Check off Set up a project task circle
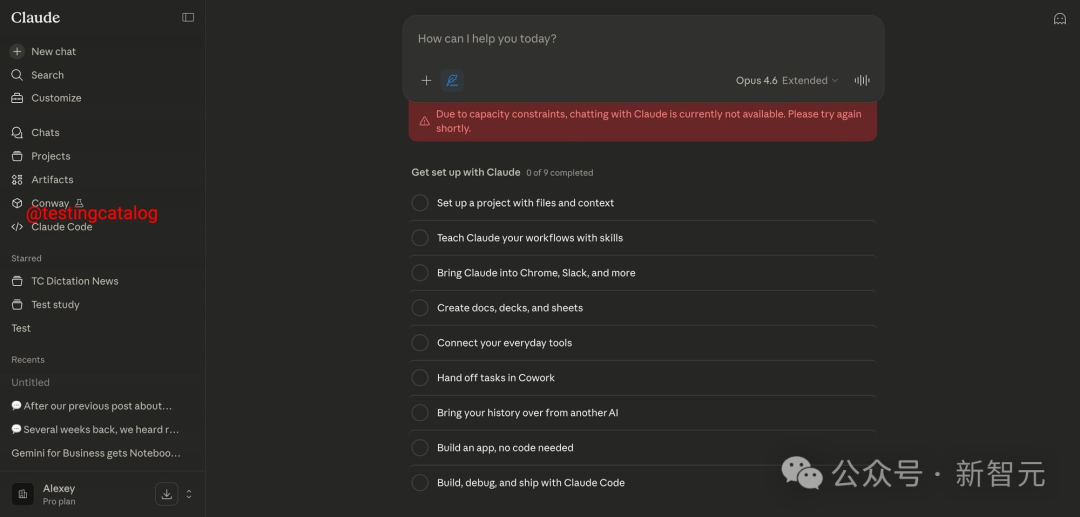The height and width of the screenshot is (517, 1080). point(420,203)
